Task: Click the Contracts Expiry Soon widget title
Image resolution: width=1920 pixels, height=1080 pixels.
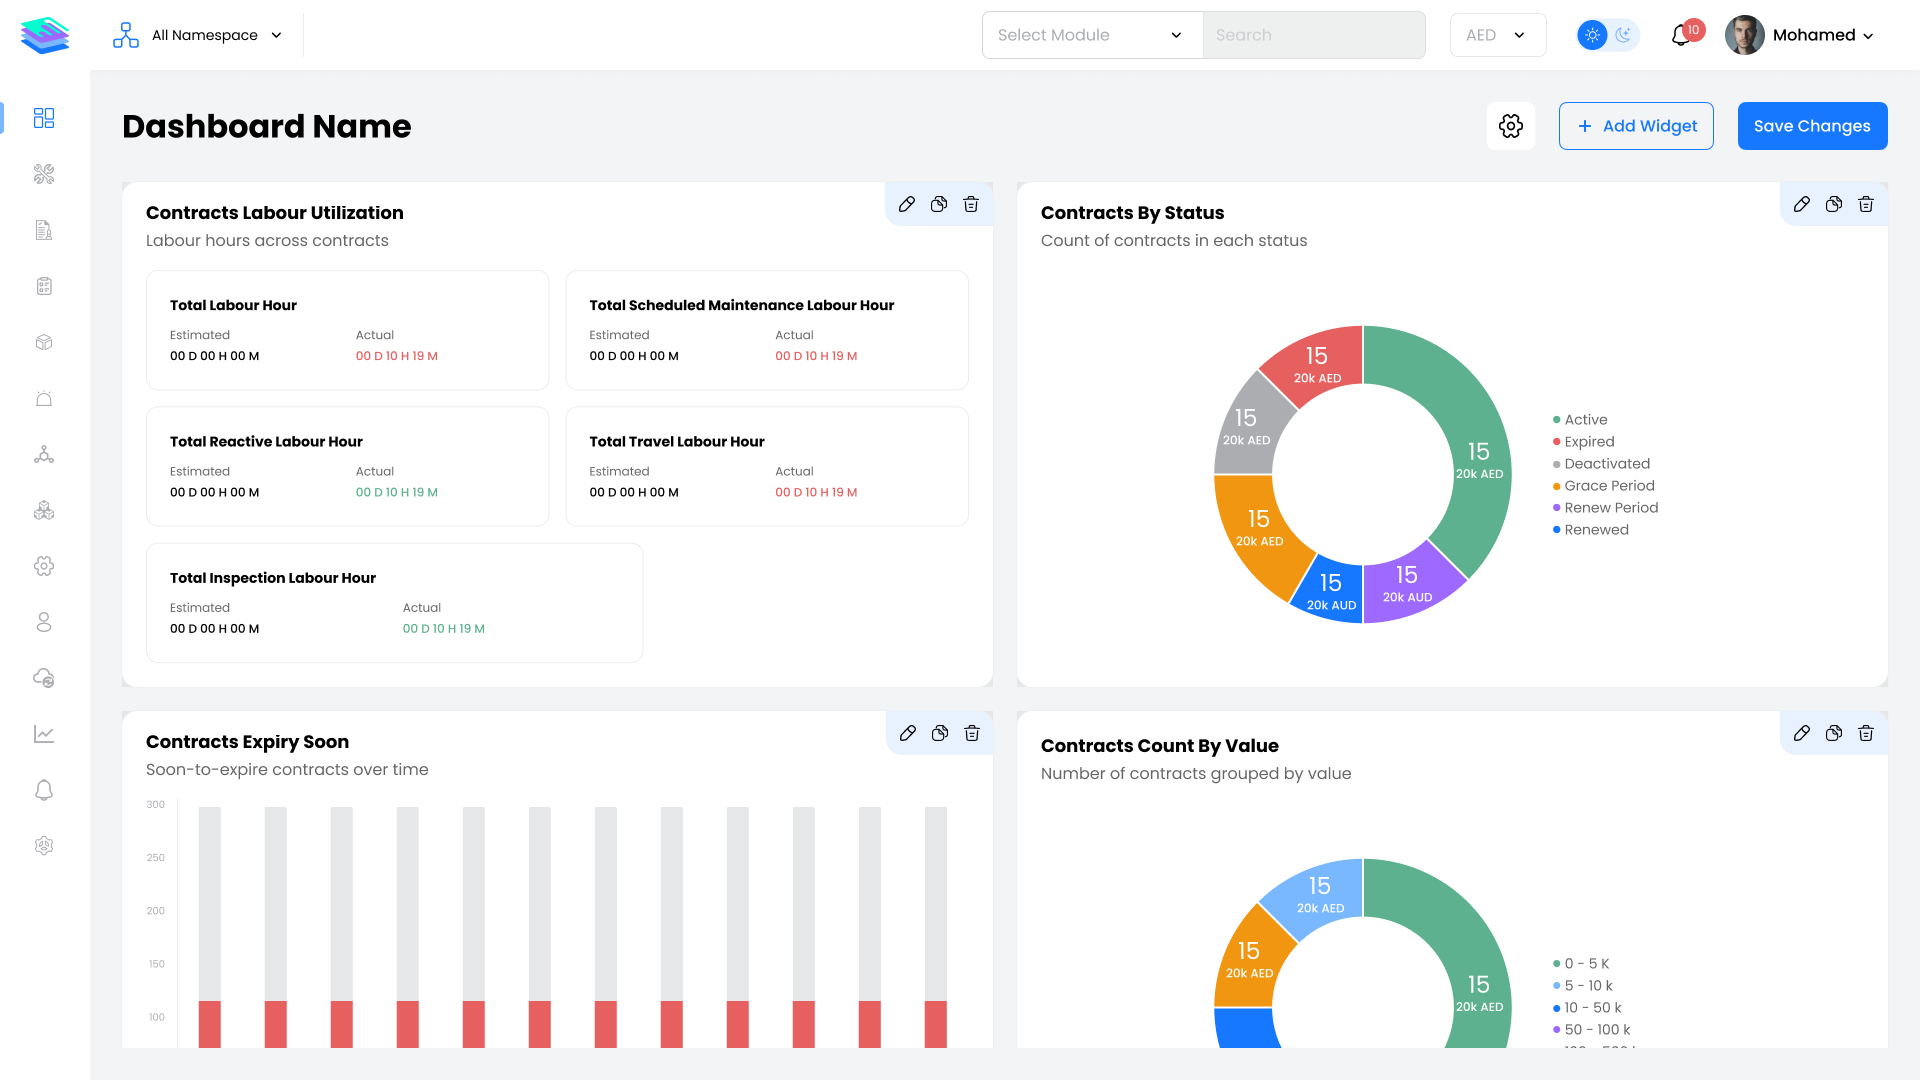Action: click(247, 742)
